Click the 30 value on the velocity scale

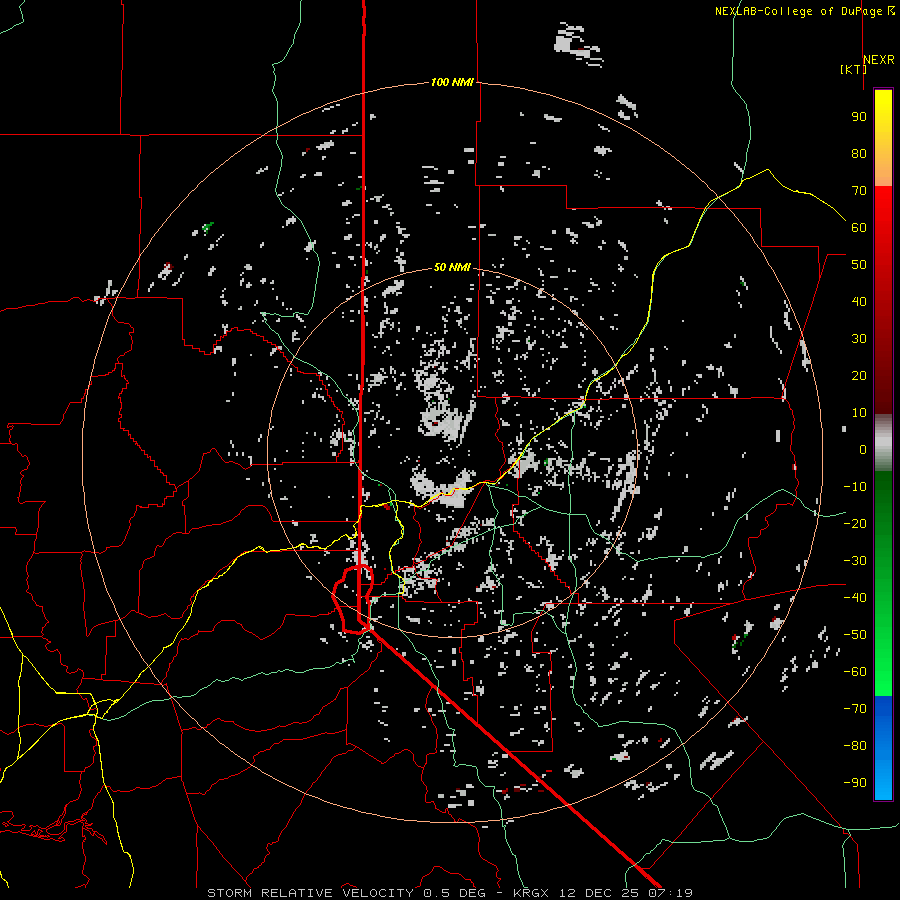tap(859, 339)
